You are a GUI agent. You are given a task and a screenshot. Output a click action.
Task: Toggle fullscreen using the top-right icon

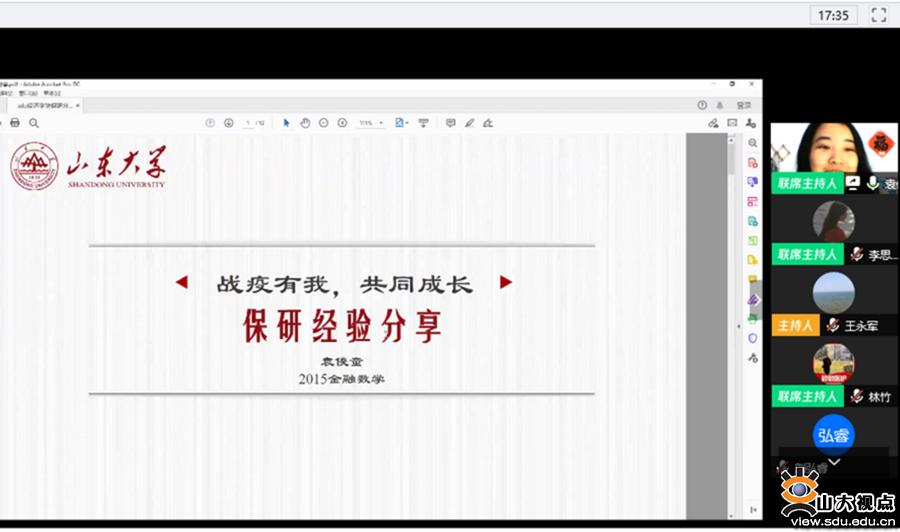pyautogui.click(x=879, y=15)
